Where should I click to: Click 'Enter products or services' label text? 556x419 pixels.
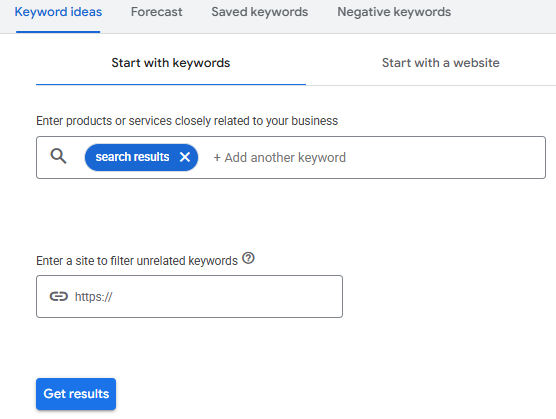click(187, 121)
